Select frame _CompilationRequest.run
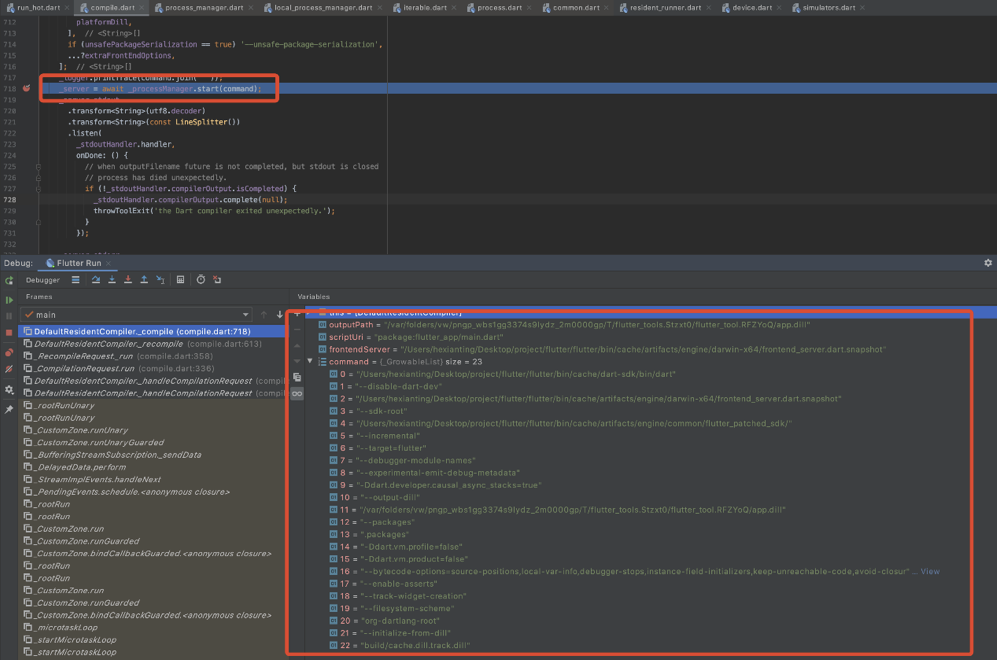This screenshot has height=661, width=998. tap(152, 368)
